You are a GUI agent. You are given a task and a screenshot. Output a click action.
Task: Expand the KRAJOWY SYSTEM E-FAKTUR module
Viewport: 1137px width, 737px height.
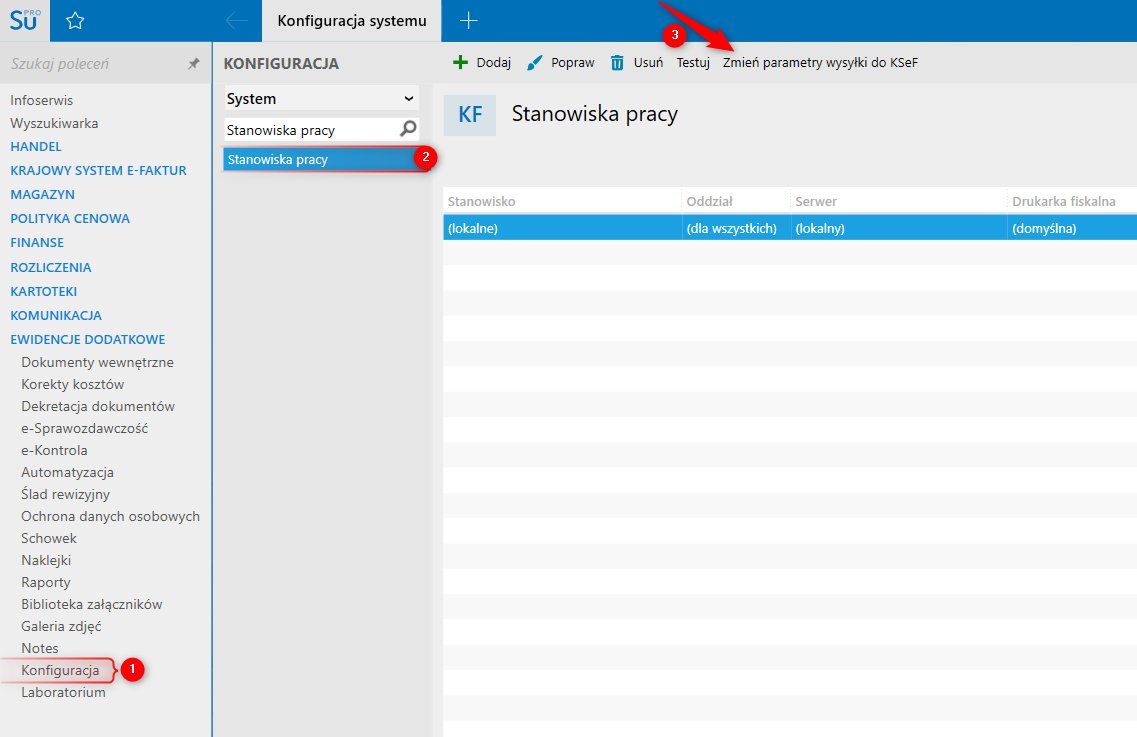click(99, 170)
